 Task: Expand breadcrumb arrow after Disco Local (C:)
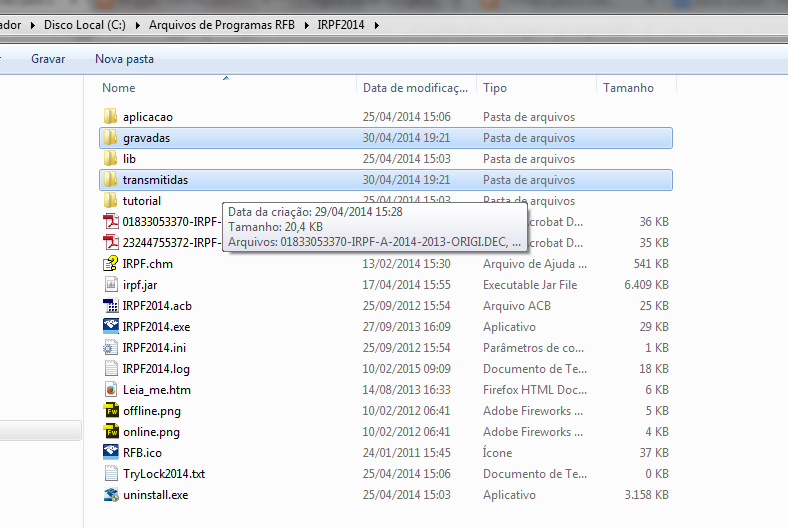[137, 25]
